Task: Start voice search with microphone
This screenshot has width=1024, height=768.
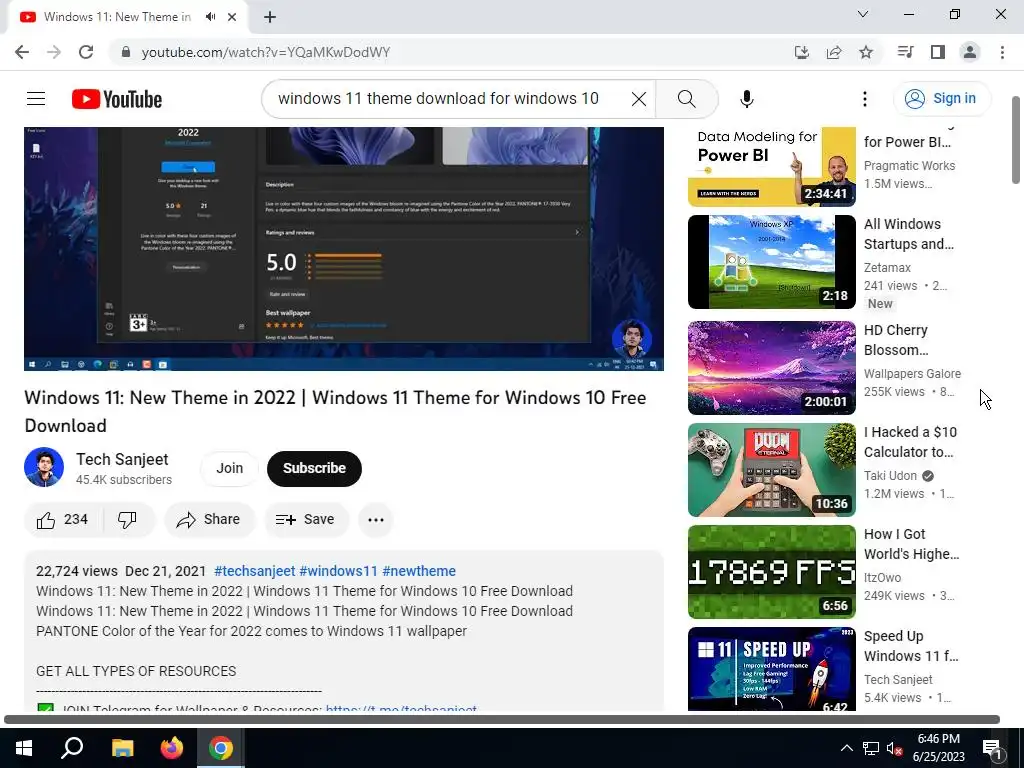Action: pos(746,99)
